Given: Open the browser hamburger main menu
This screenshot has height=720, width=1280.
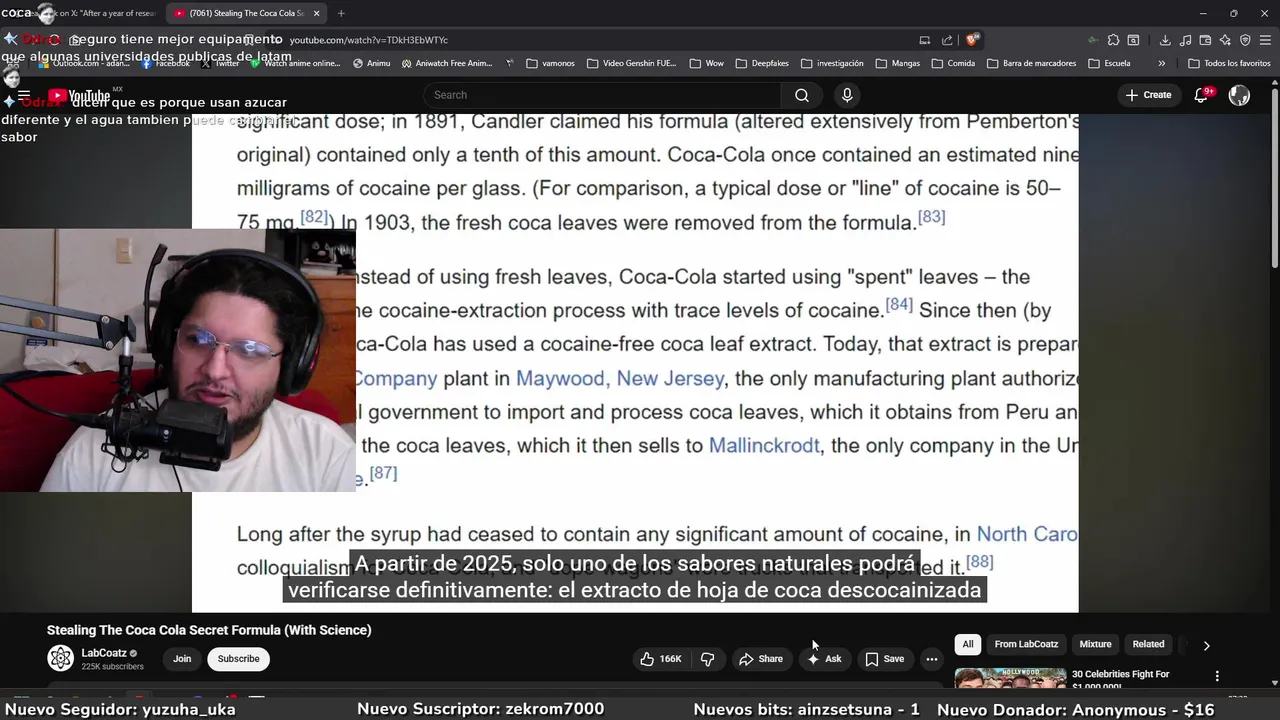Looking at the screenshot, I should [1265, 40].
